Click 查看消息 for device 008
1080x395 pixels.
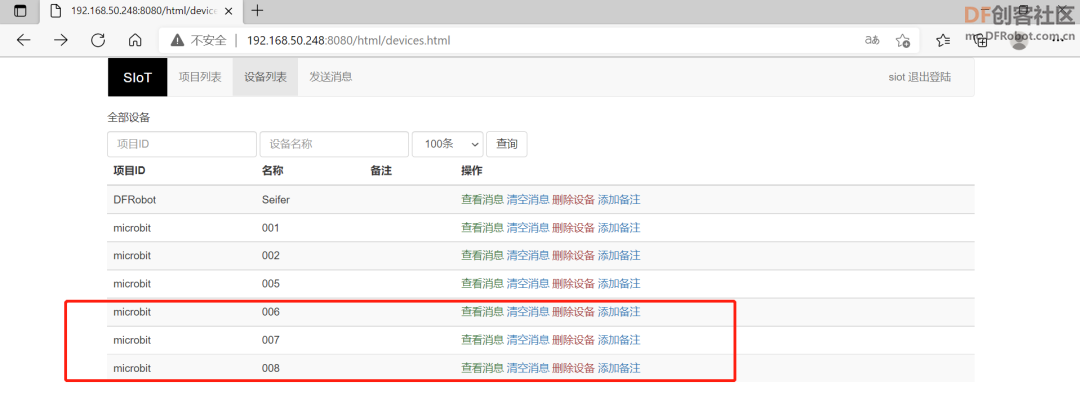tap(482, 369)
